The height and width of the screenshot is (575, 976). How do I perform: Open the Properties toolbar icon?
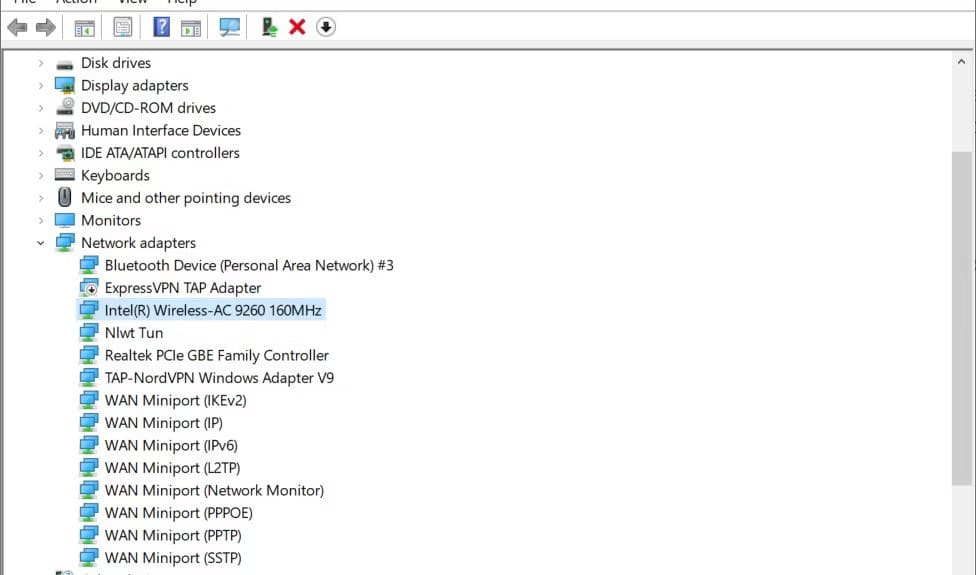coord(123,27)
